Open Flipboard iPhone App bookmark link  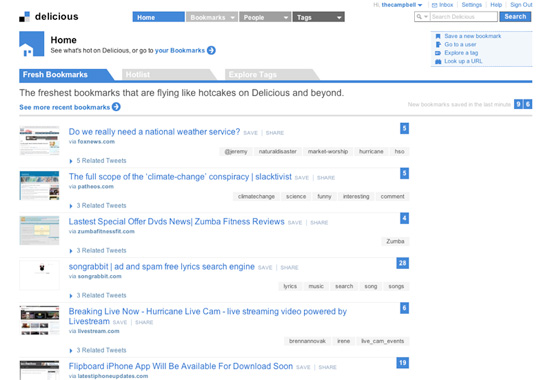point(181,366)
